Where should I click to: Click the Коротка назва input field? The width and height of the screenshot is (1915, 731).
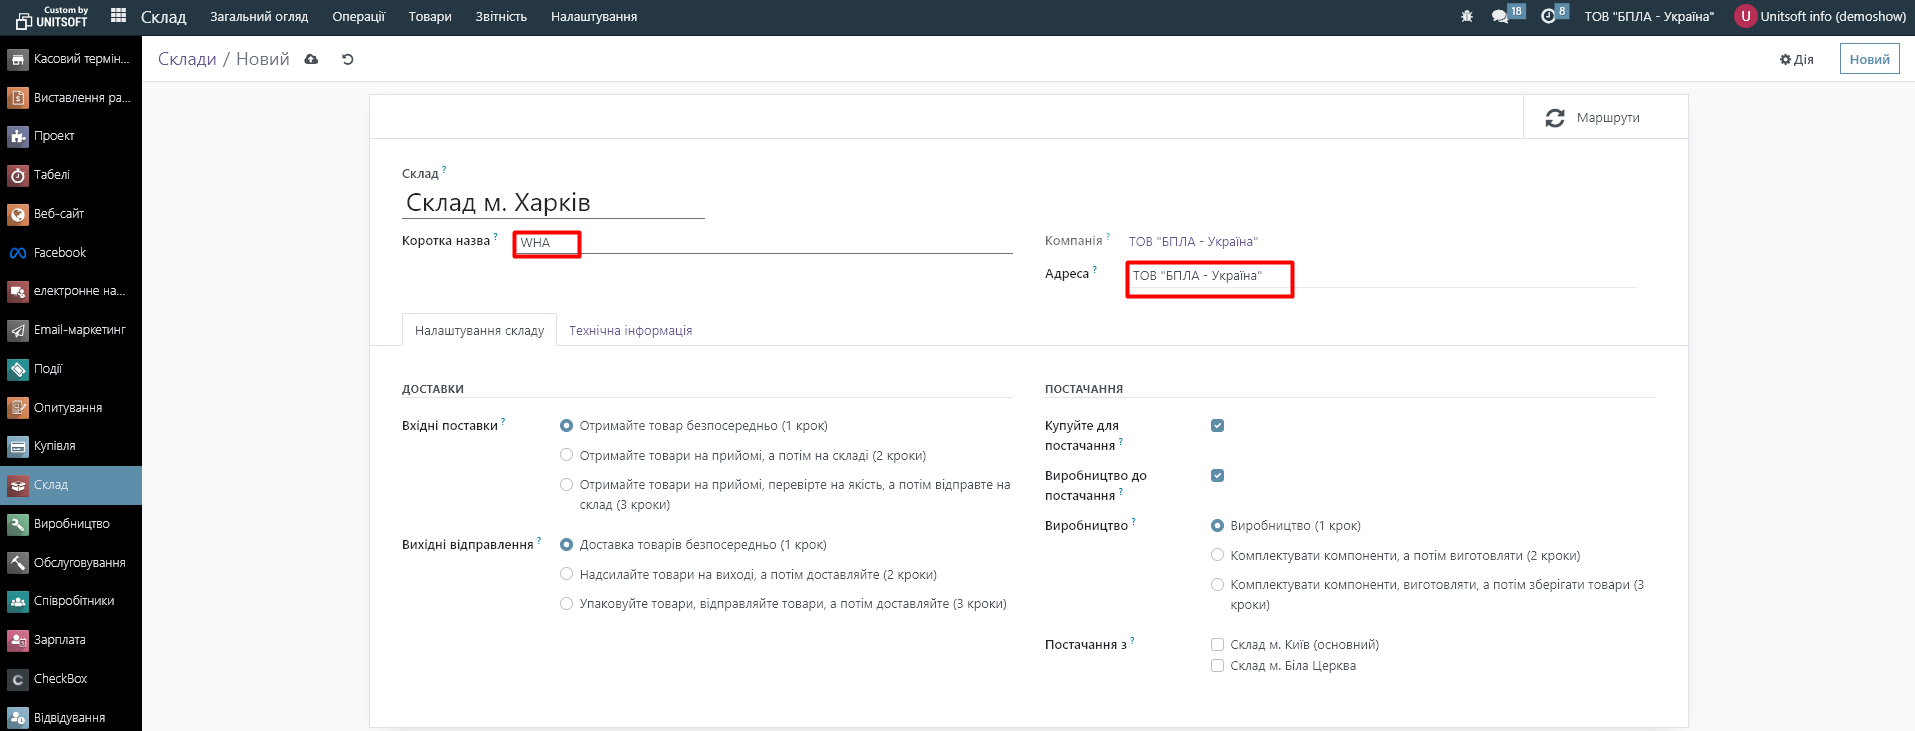point(760,243)
